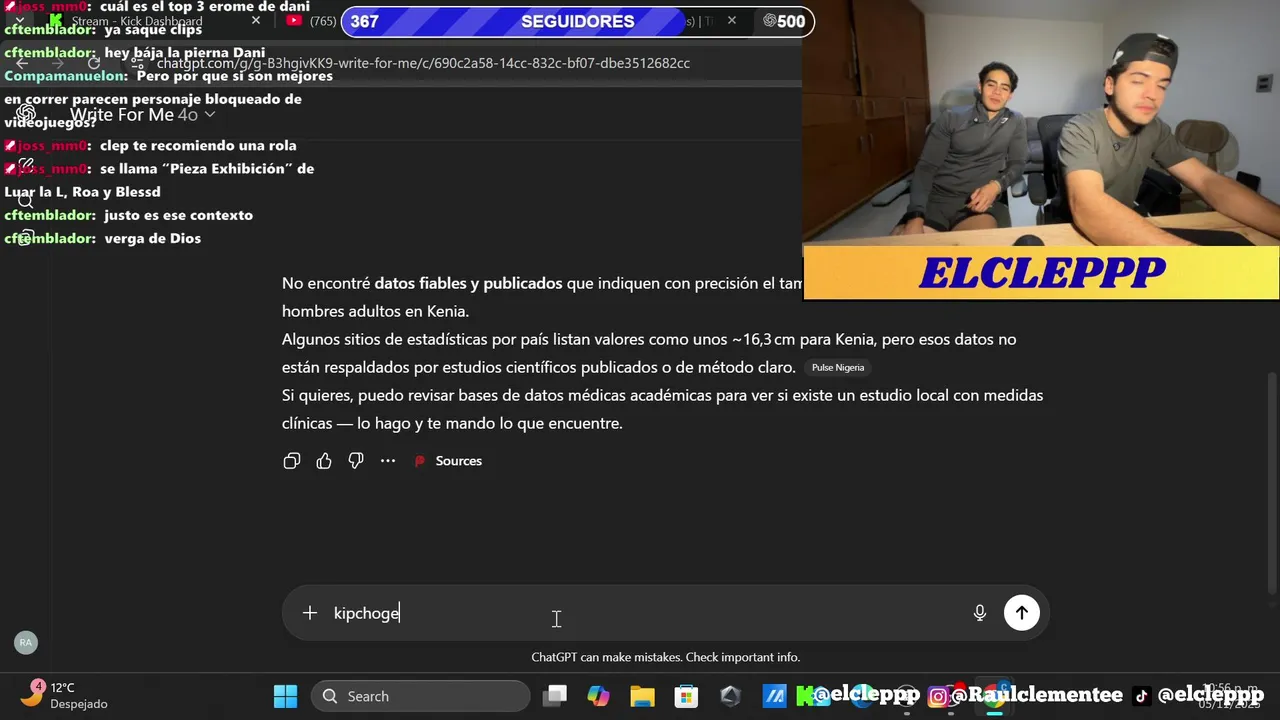Open more actions ellipsis under response
1280x720 pixels.
388,461
